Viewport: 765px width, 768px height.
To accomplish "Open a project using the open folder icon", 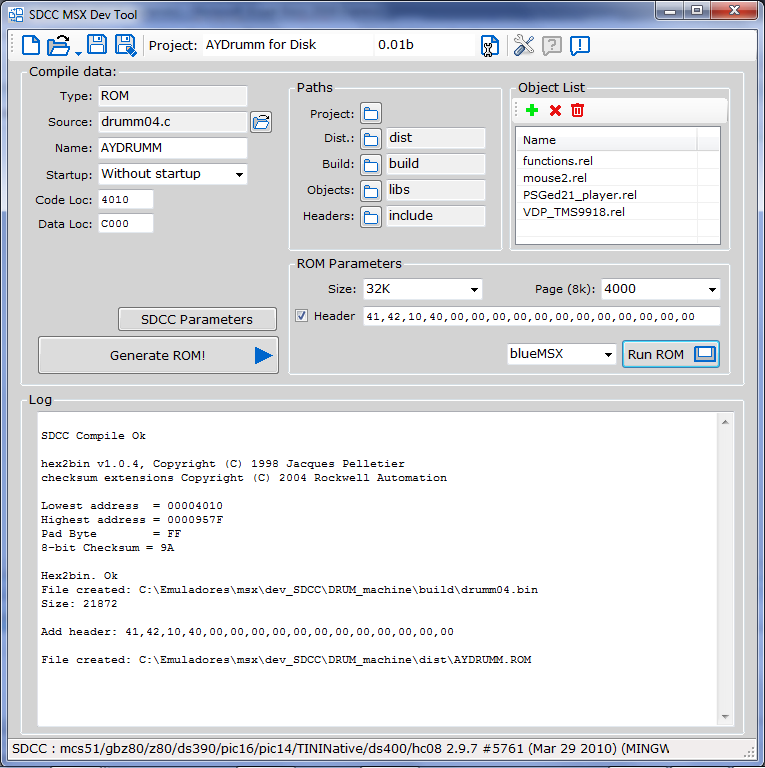I will click(x=58, y=45).
